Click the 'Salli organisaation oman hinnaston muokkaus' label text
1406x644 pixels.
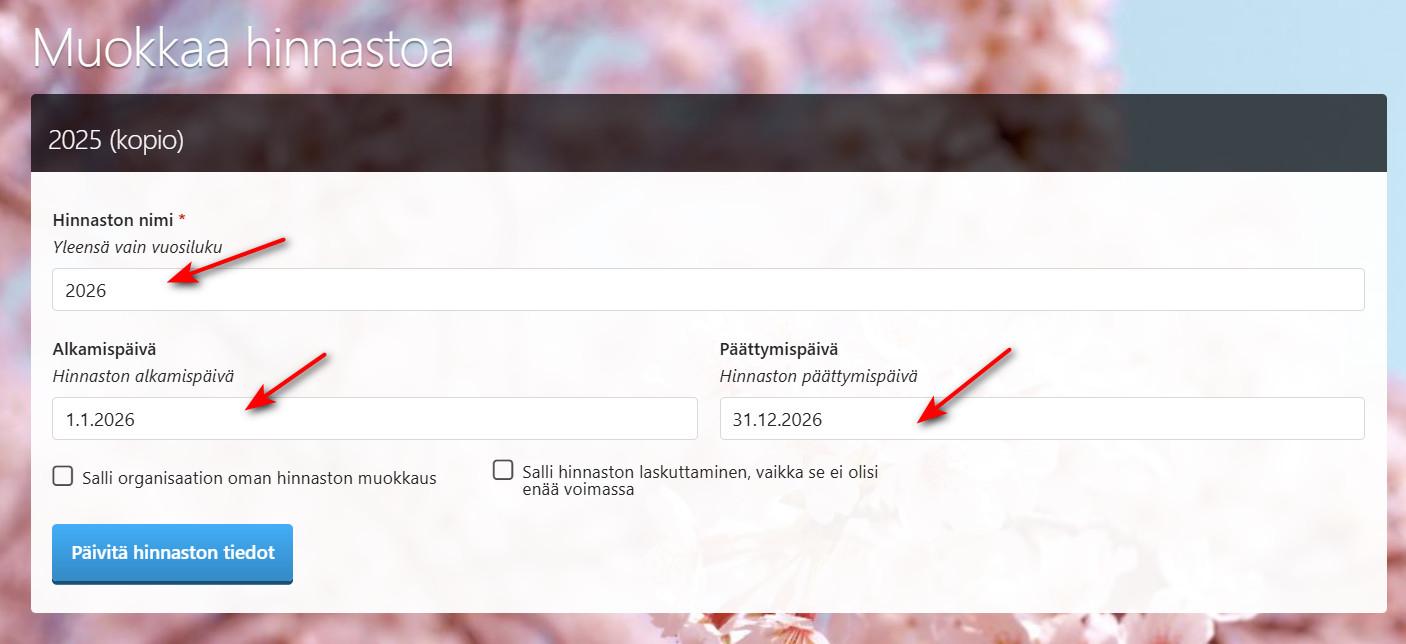tap(259, 478)
